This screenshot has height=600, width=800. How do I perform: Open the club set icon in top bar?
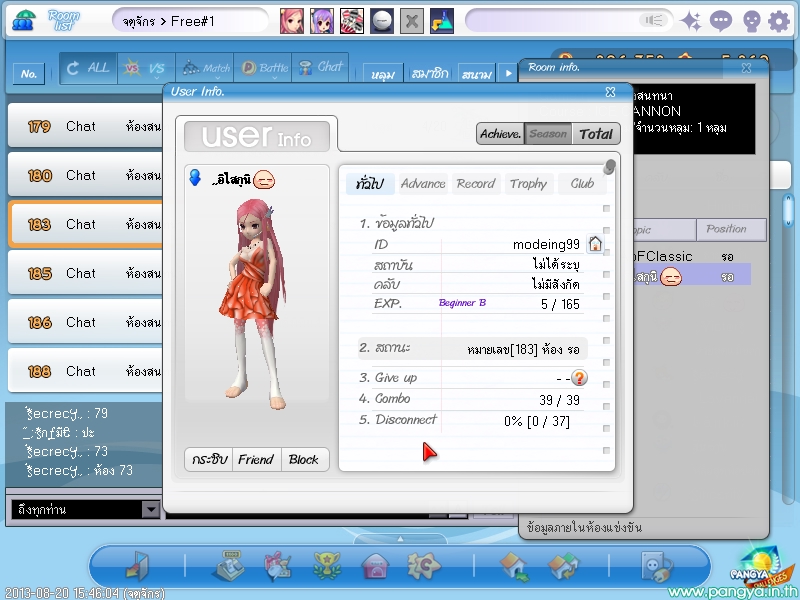[x=352, y=21]
